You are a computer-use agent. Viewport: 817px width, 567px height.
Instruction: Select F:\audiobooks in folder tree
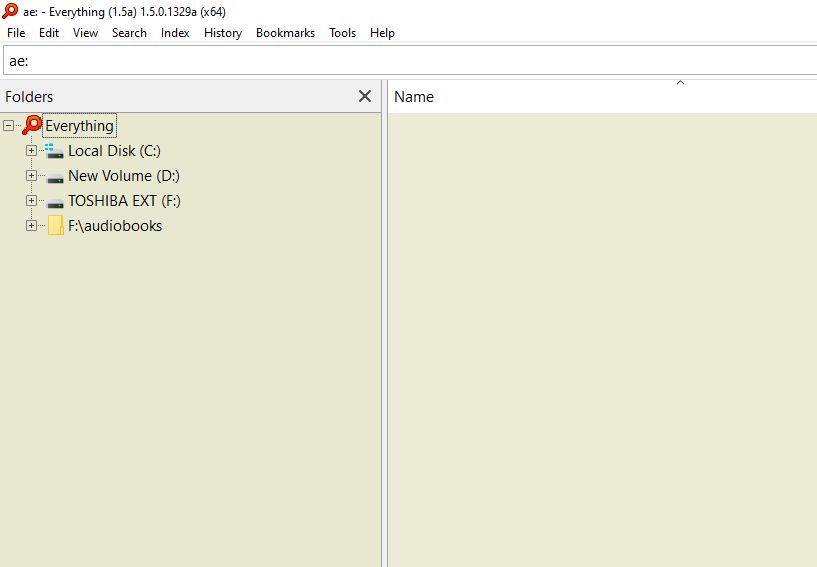[x=115, y=226]
